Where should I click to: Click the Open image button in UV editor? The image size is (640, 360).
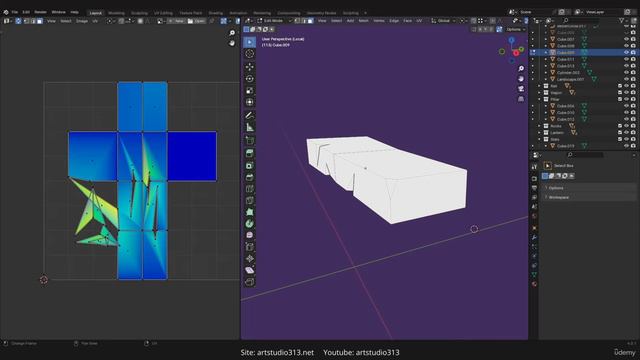(196, 21)
